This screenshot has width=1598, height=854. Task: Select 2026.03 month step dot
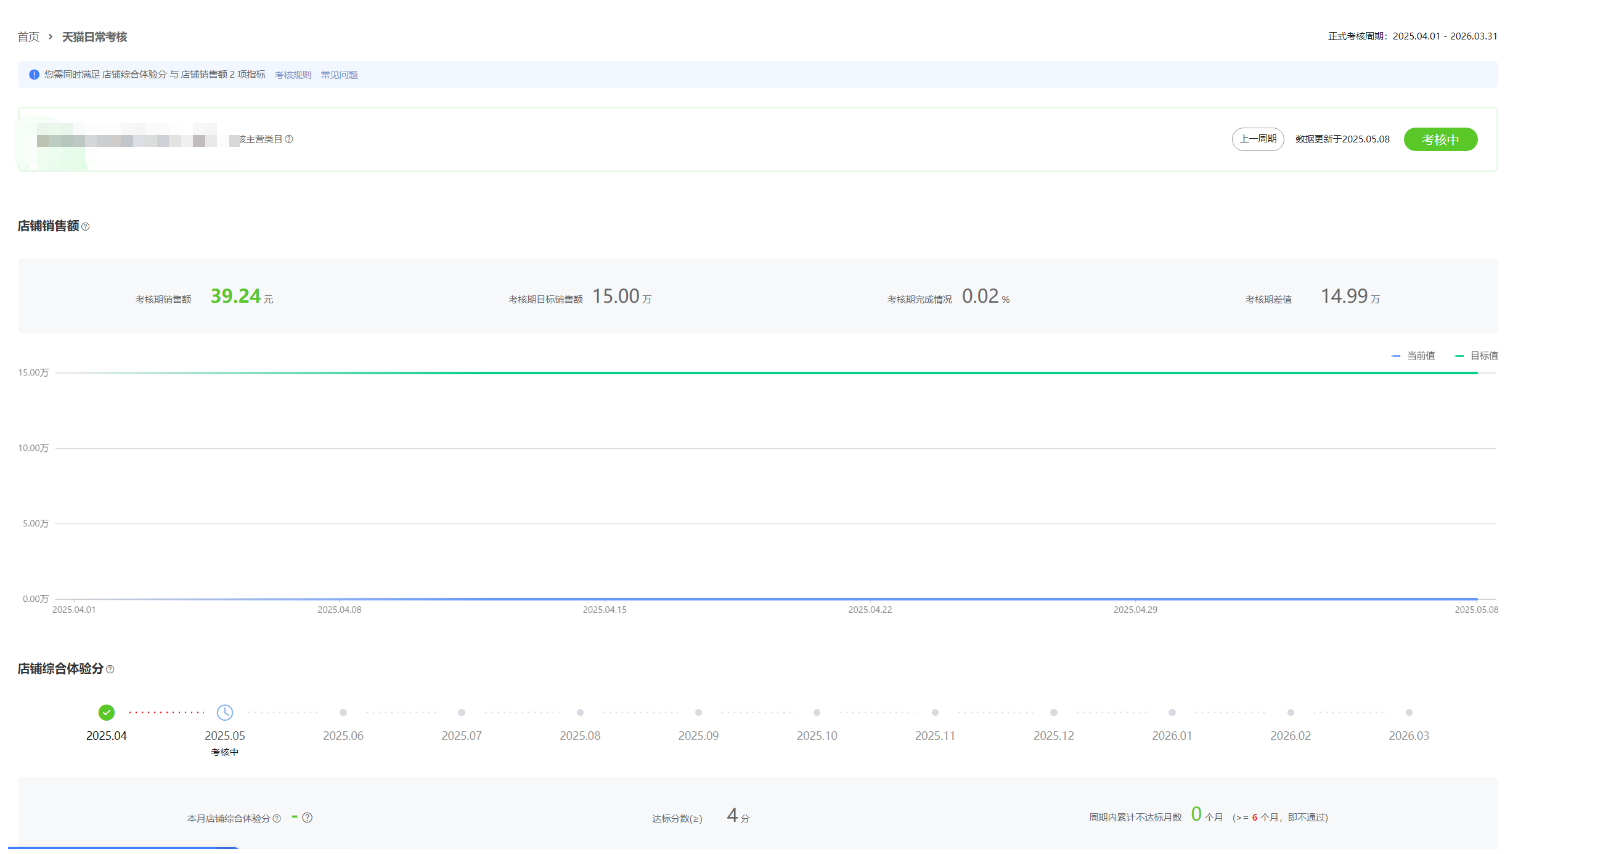point(1408,713)
